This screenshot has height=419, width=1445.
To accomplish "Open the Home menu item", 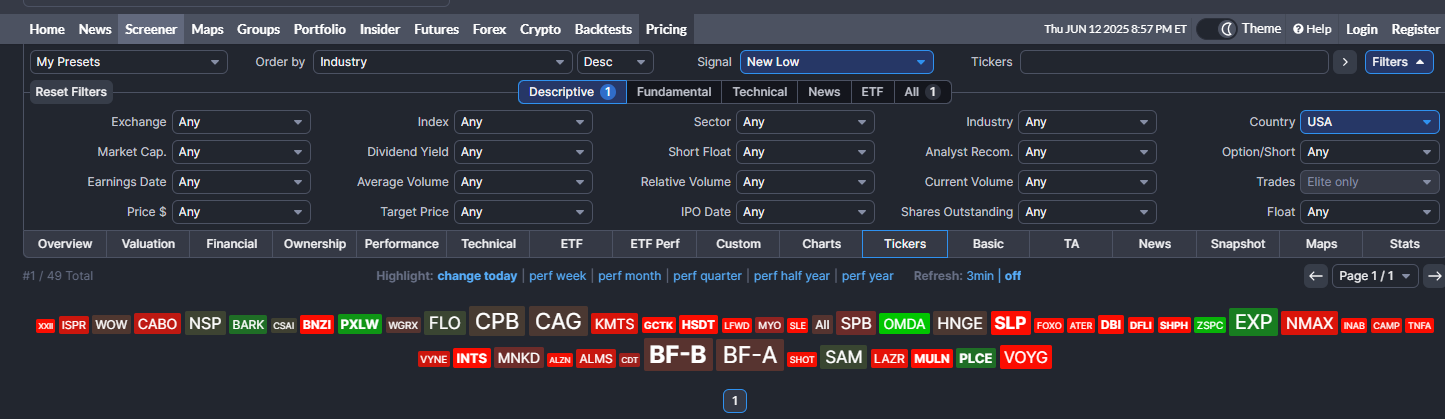I will (47, 29).
